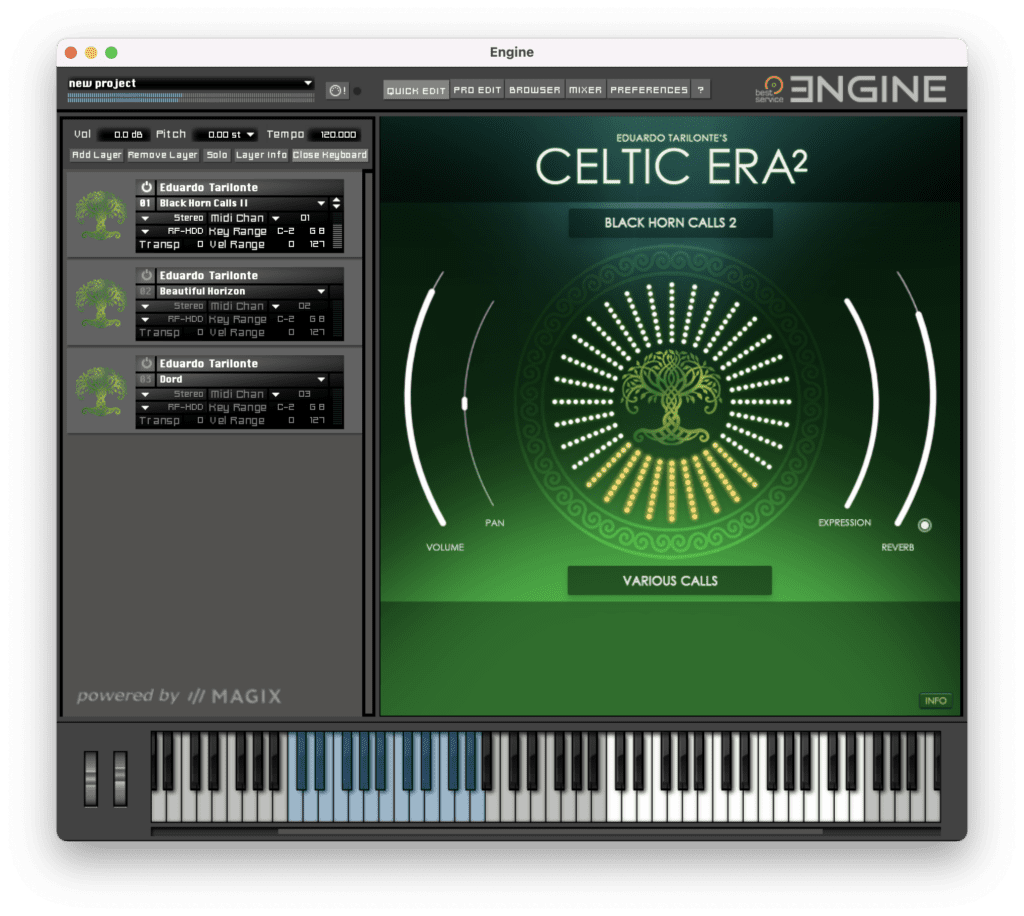This screenshot has width=1024, height=916.
Task: Click the help question mark button
Action: pyautogui.click(x=701, y=90)
